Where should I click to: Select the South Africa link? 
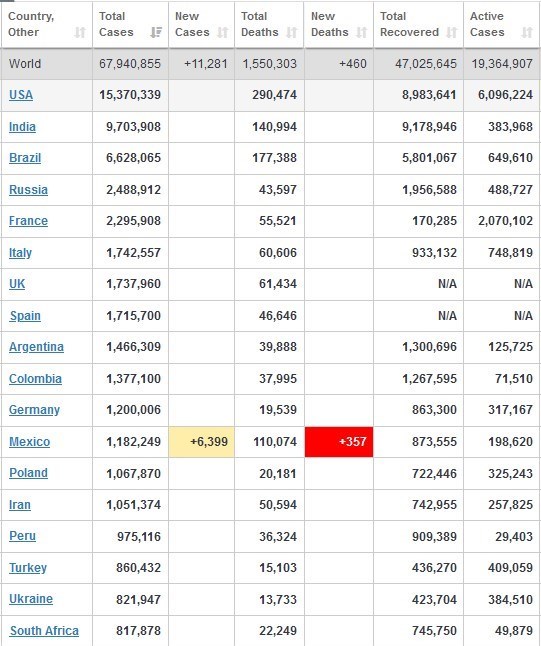click(x=44, y=631)
